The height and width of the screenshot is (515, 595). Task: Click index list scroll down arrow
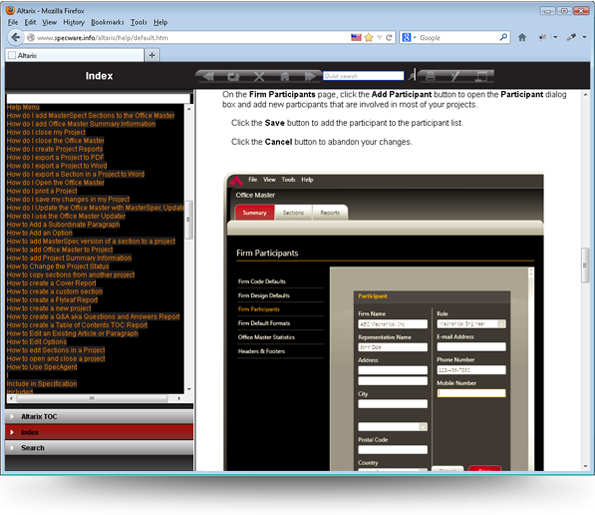[x=189, y=389]
